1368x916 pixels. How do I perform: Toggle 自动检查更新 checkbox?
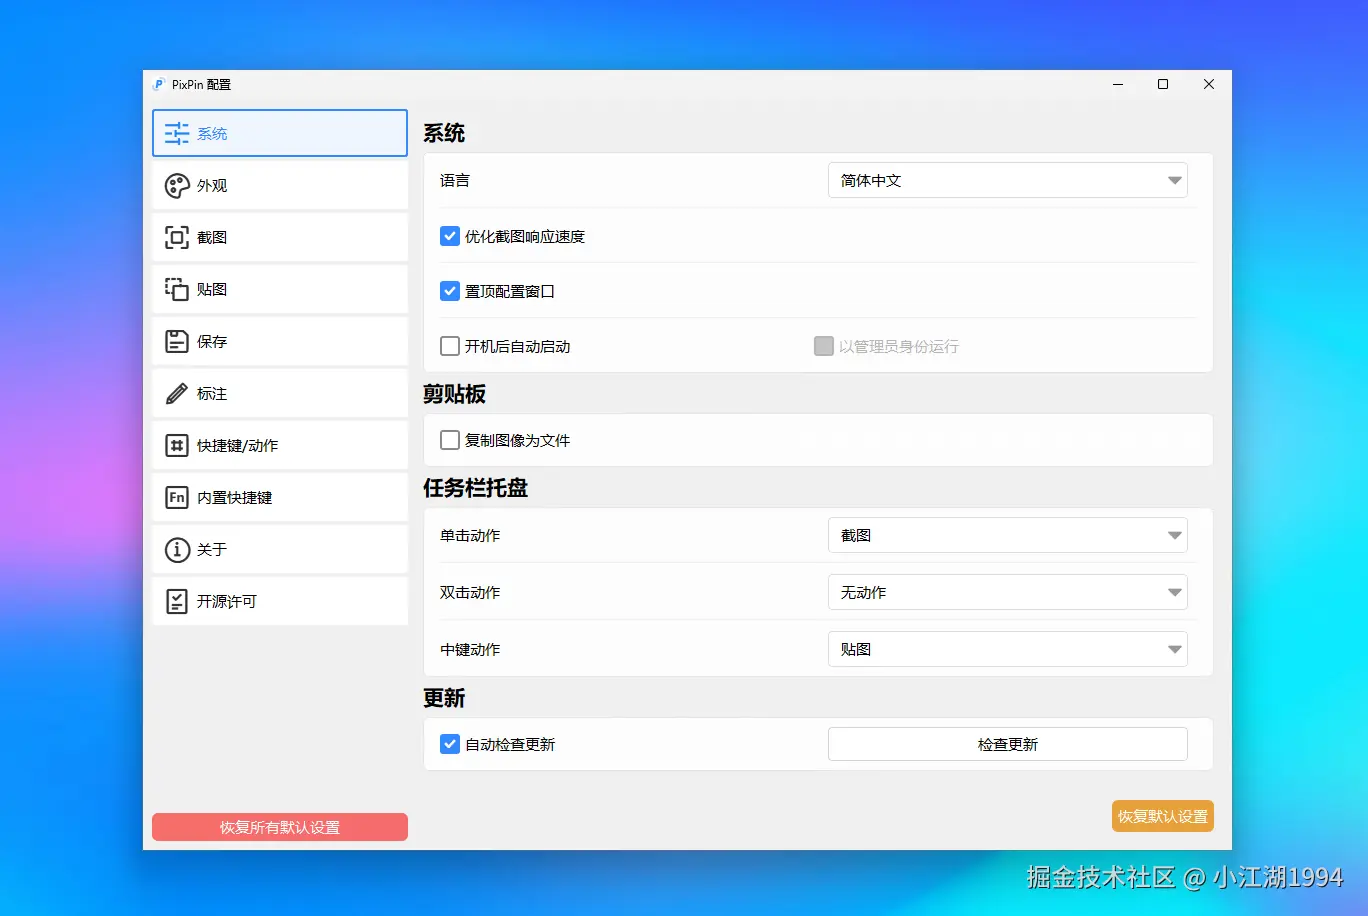[x=450, y=744]
